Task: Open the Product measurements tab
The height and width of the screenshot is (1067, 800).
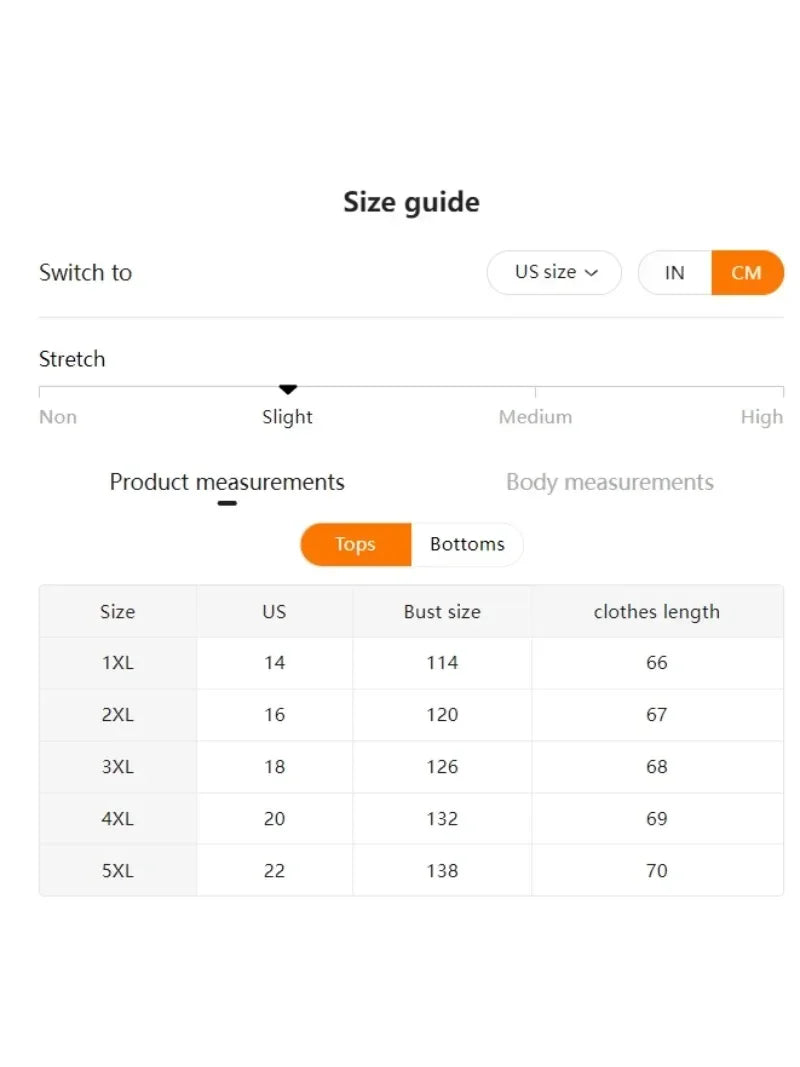Action: [227, 482]
